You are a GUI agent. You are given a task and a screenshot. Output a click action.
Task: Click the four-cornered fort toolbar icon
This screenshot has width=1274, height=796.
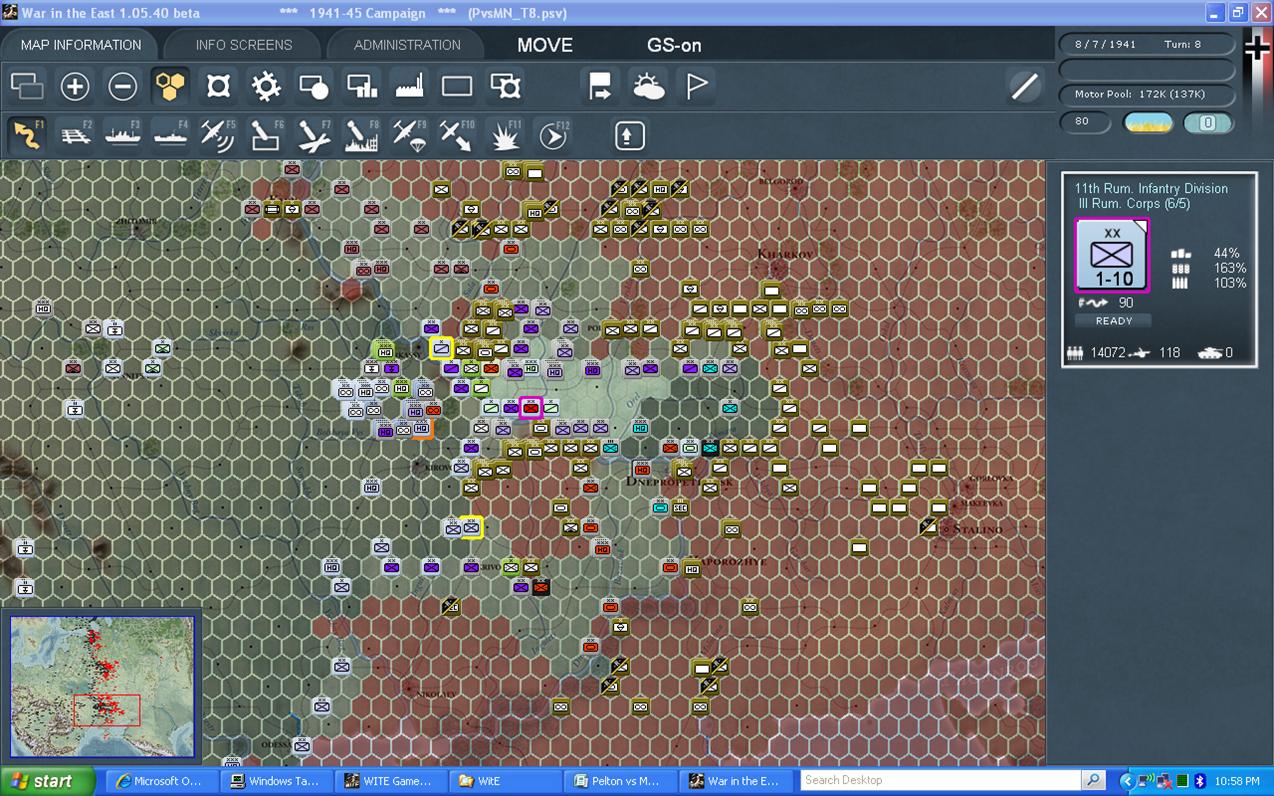[x=219, y=86]
